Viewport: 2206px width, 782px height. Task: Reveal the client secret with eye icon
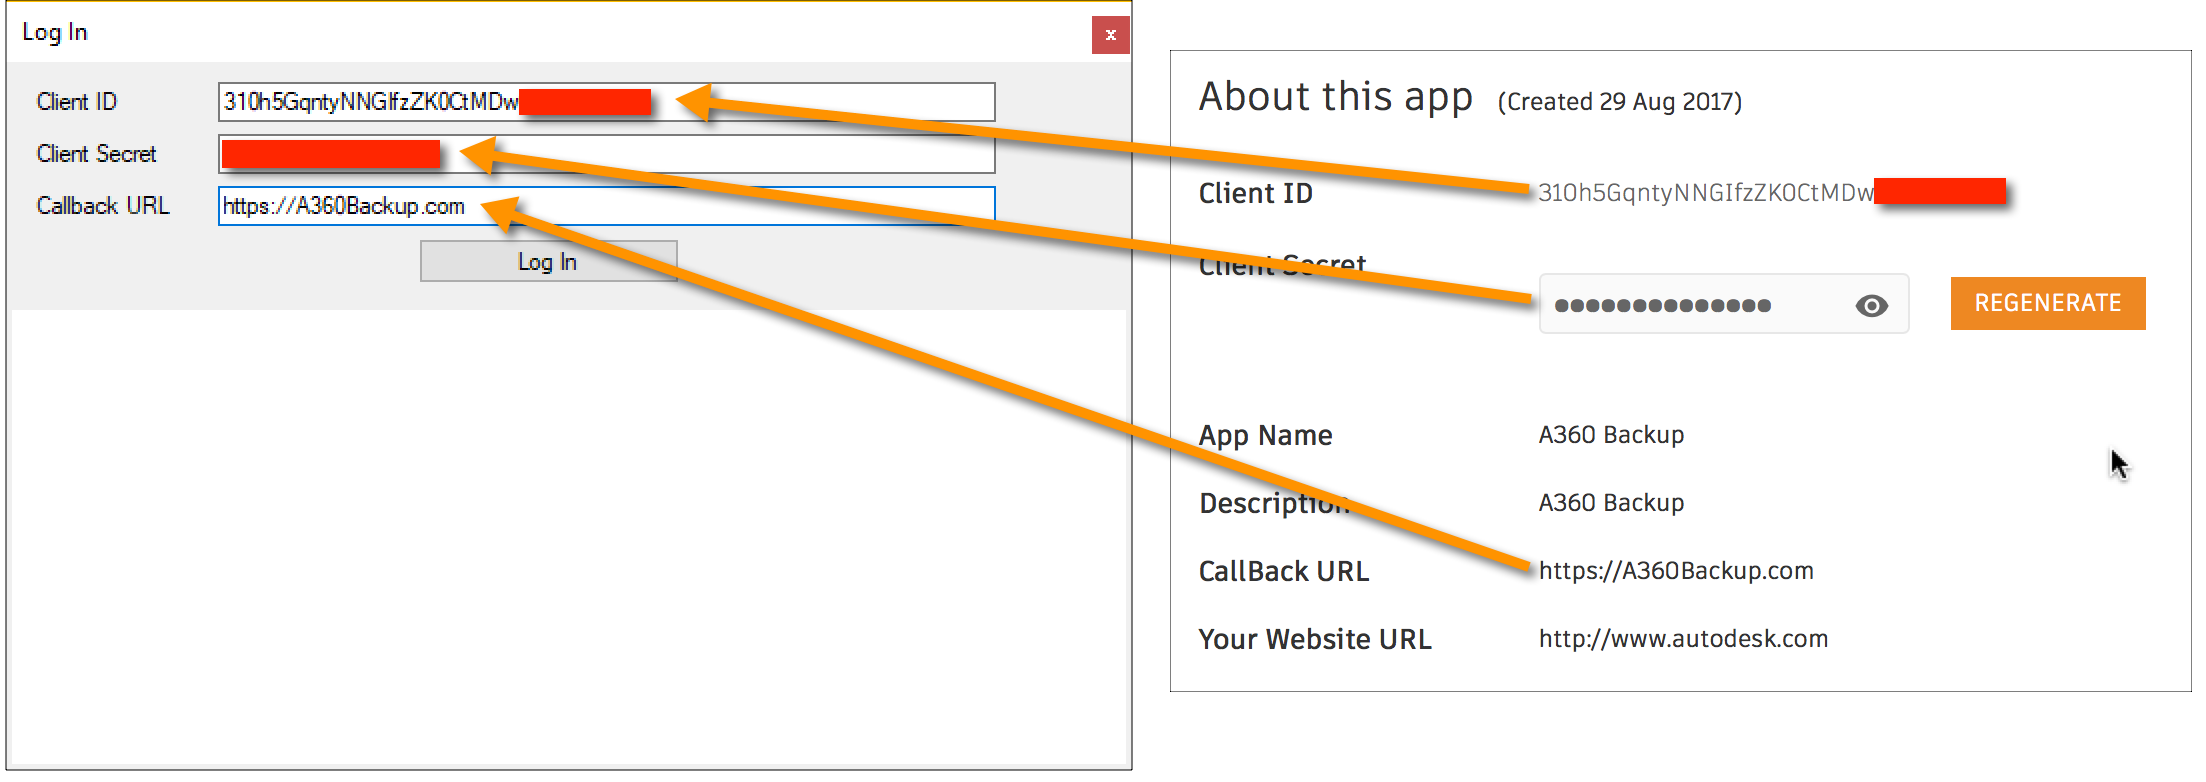pyautogui.click(x=1871, y=305)
